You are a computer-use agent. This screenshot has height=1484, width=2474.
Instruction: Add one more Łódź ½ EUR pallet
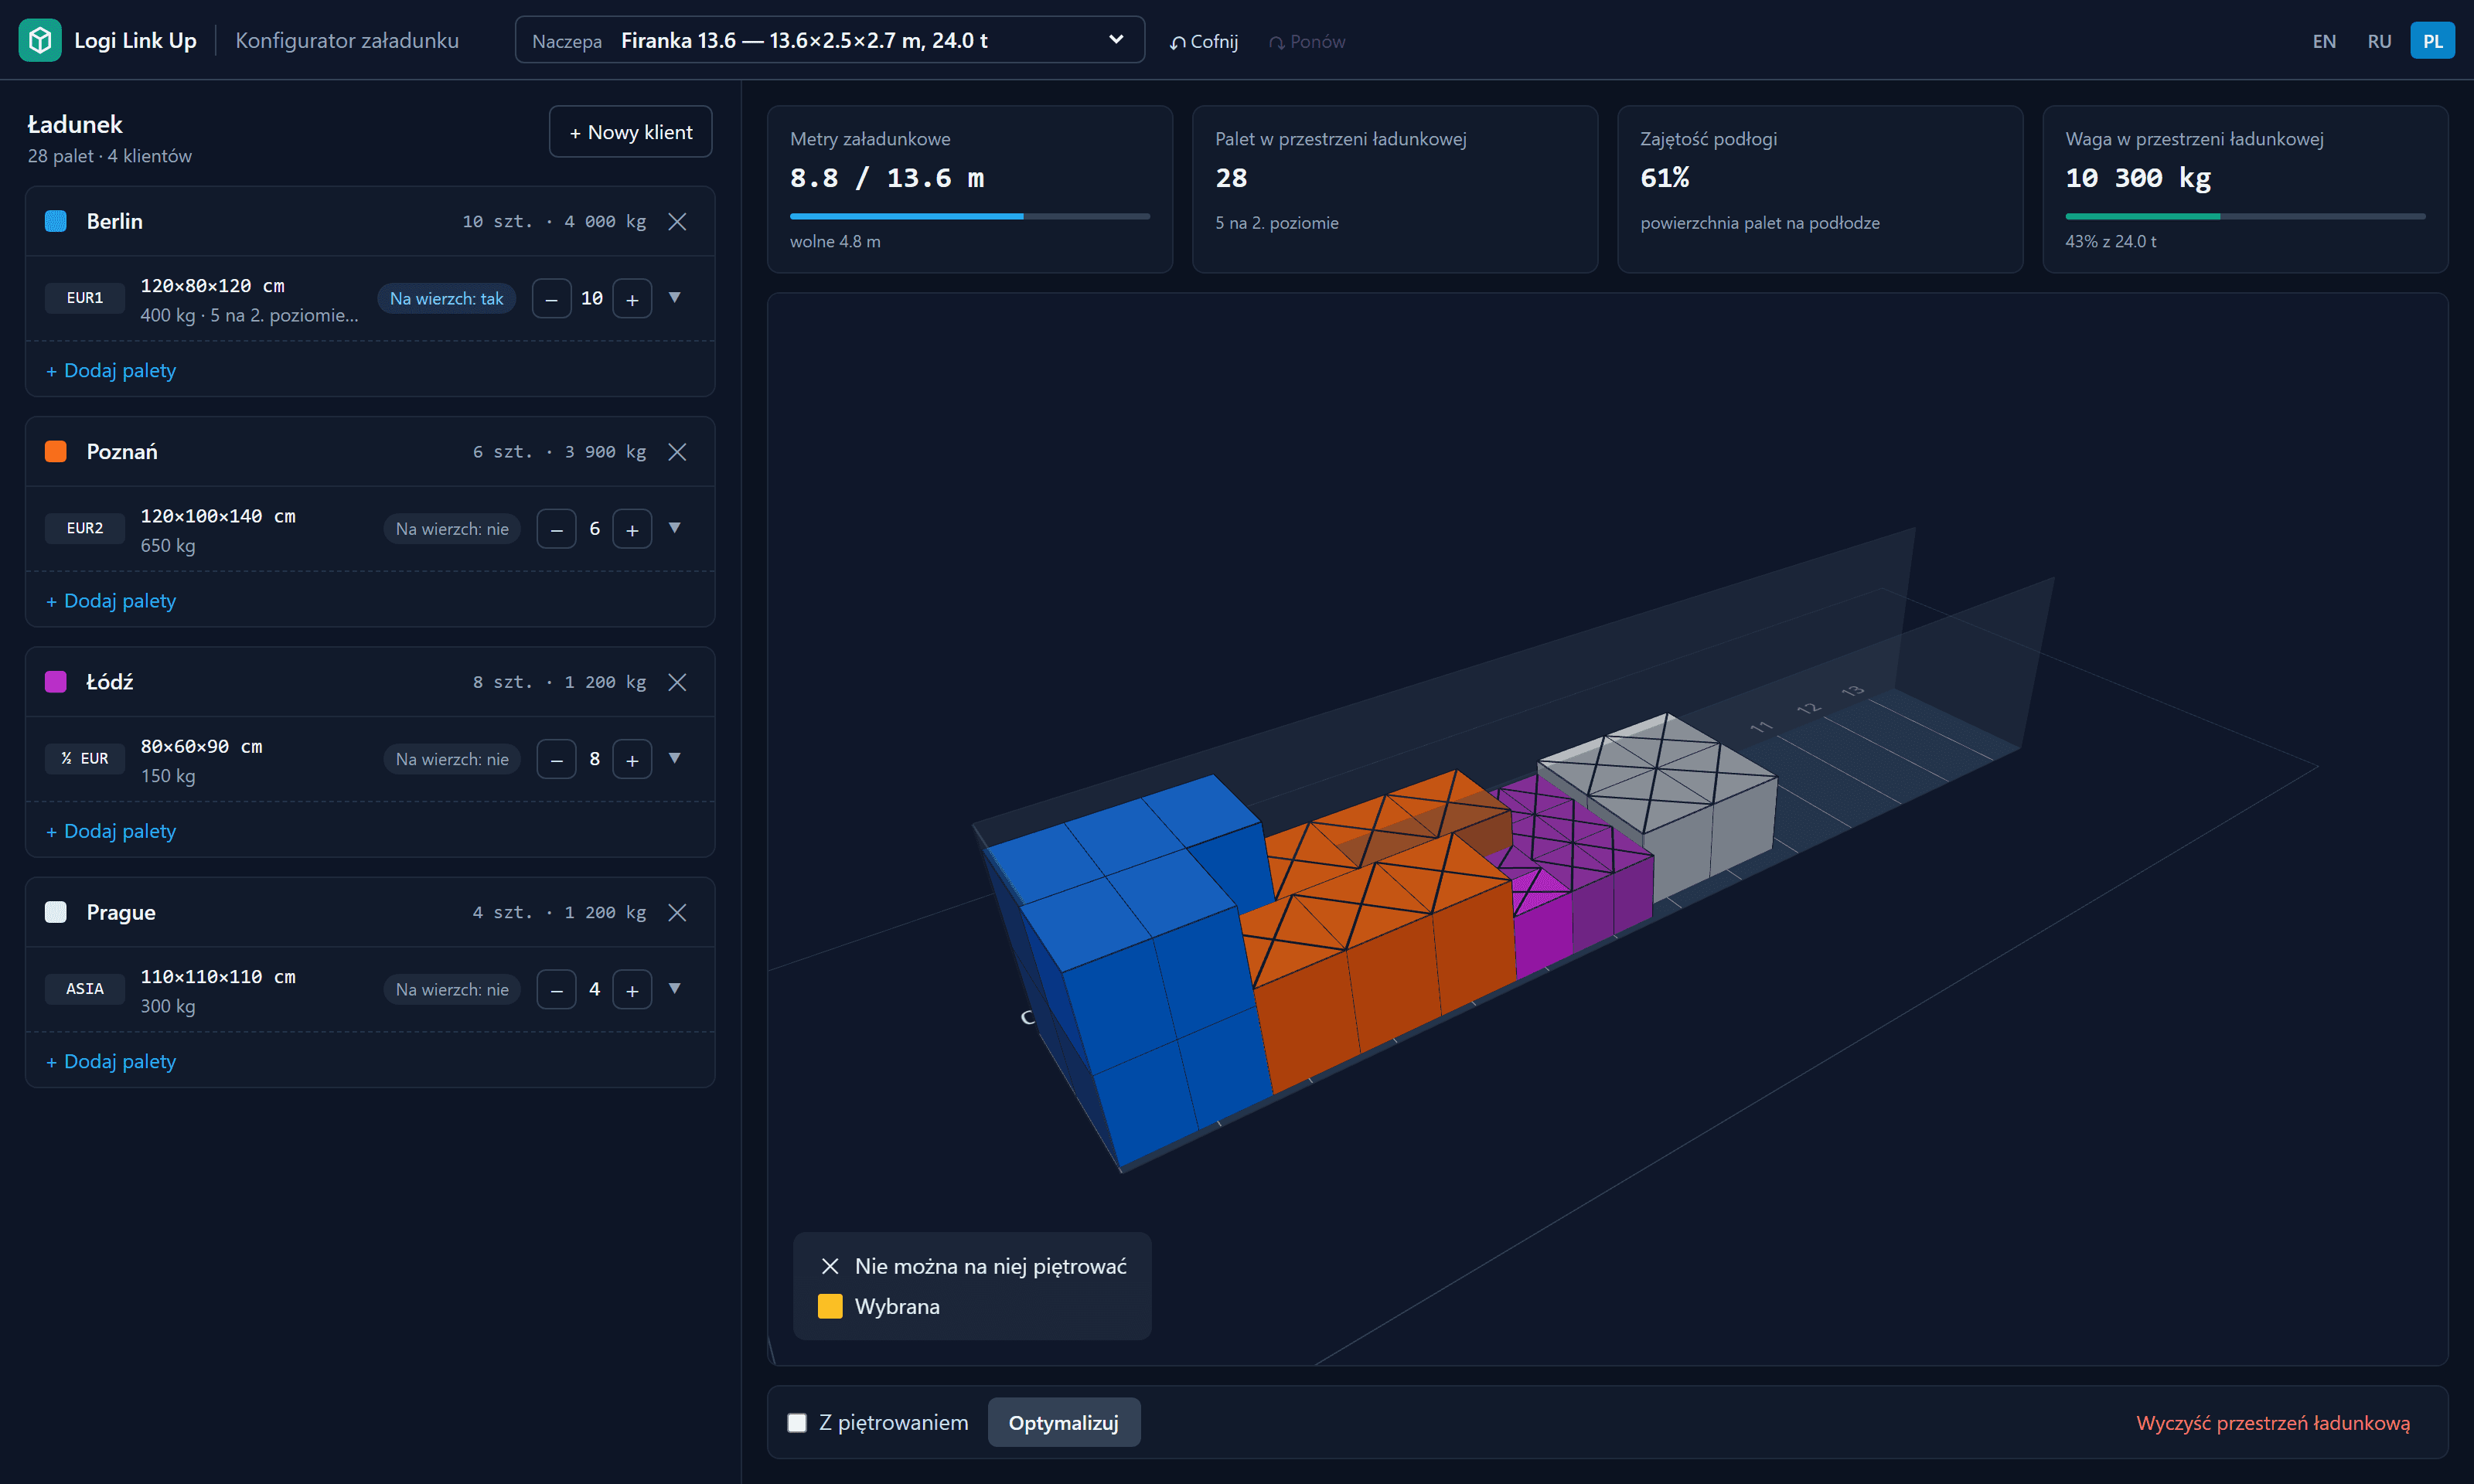pos(632,759)
